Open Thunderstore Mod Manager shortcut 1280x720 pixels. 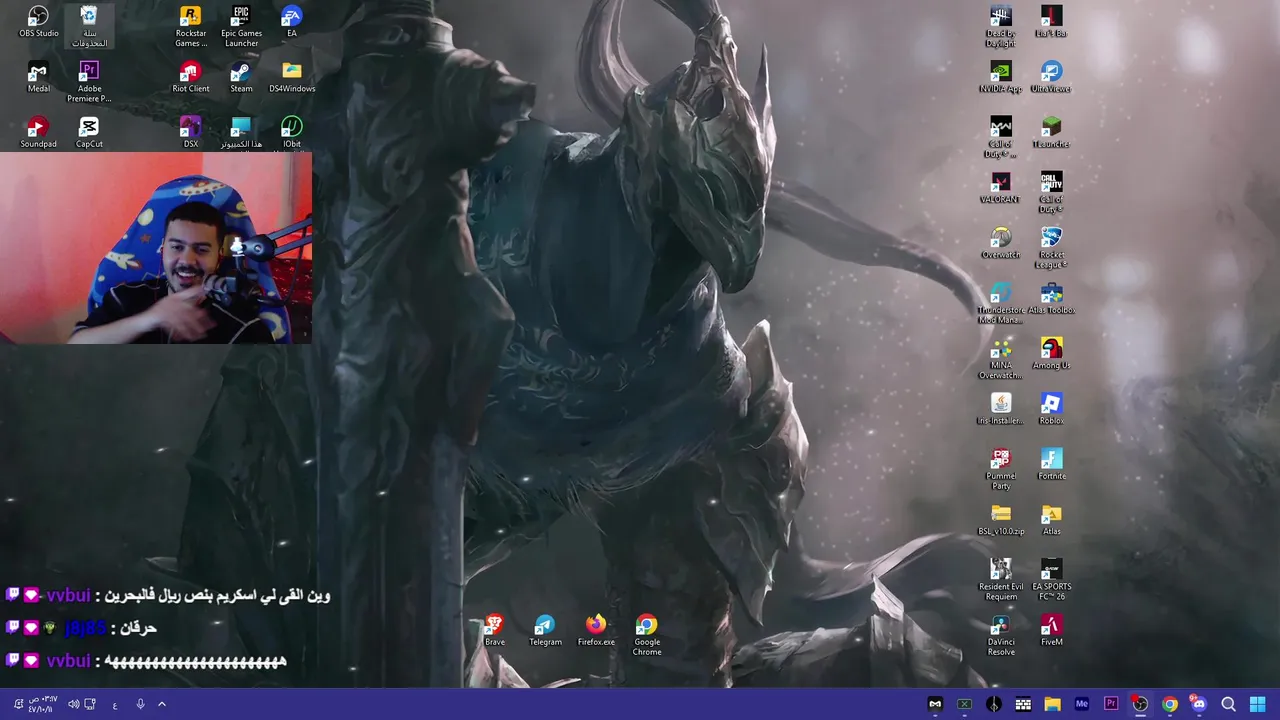click(1000, 303)
